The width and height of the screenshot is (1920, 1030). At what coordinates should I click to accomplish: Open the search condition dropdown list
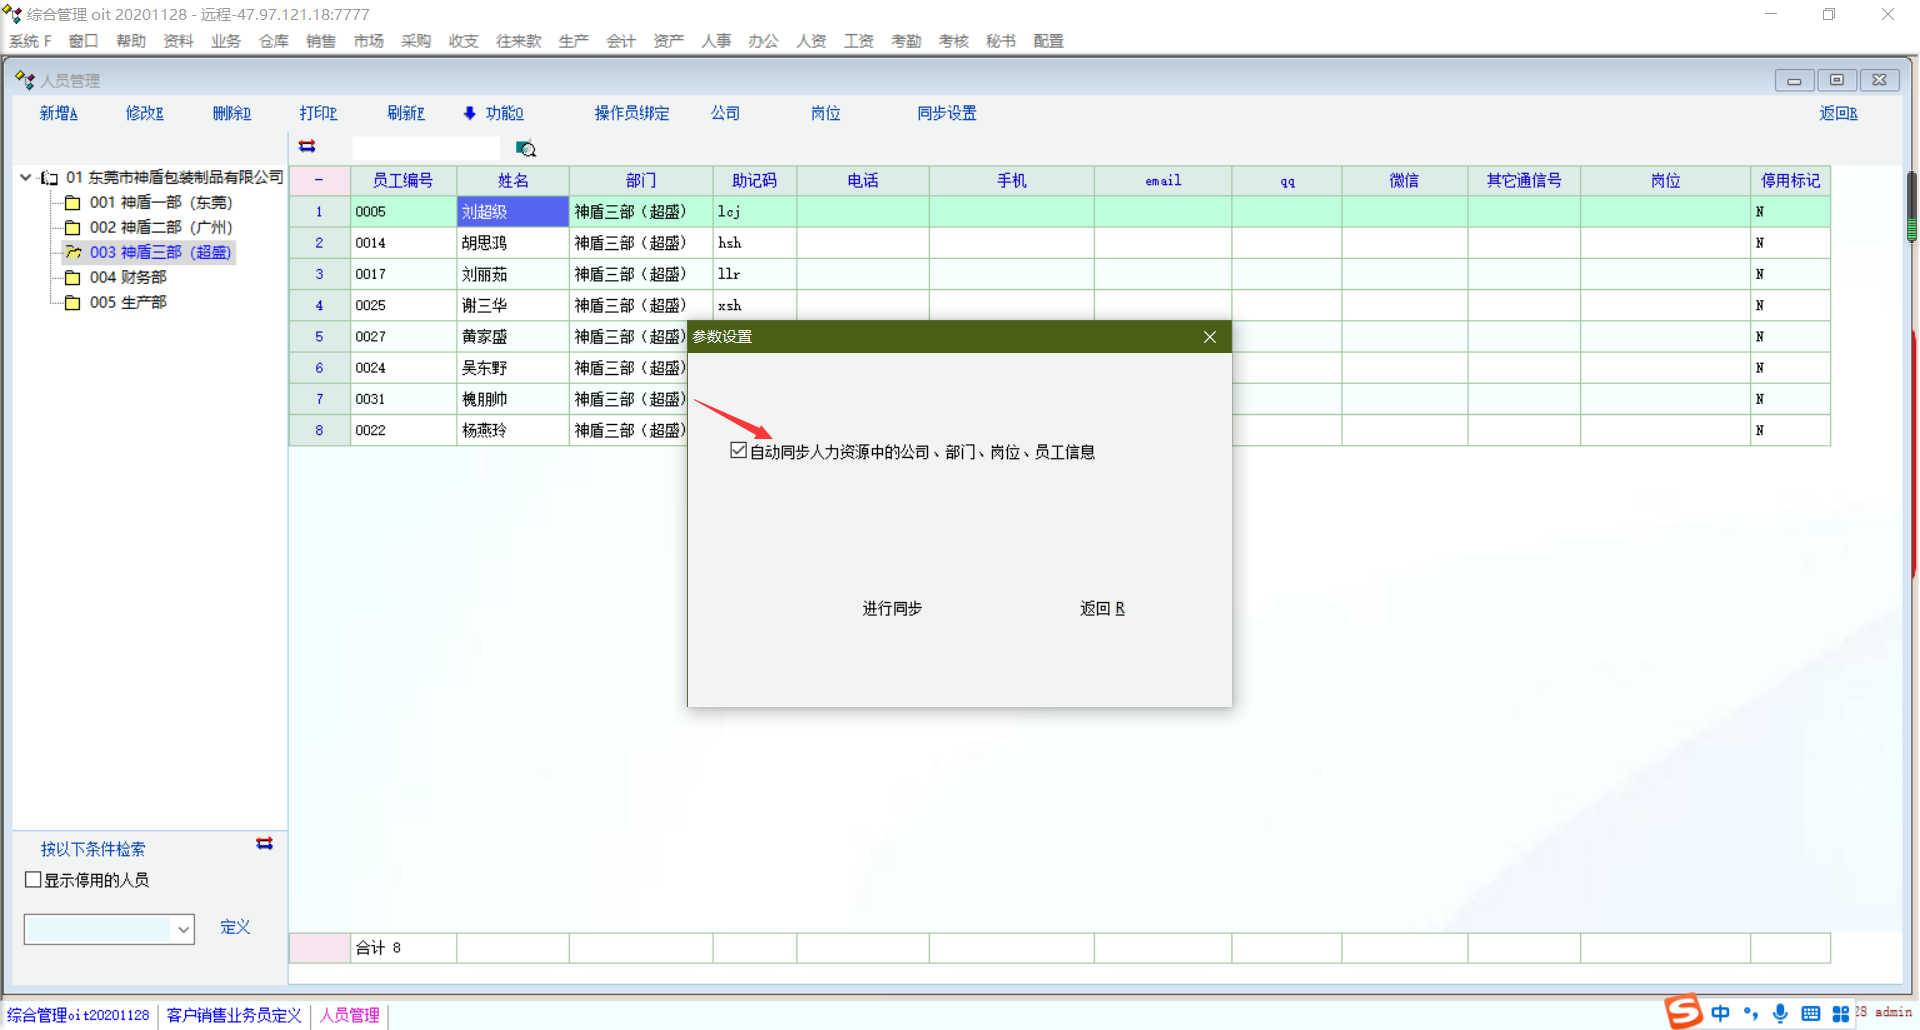pos(183,929)
